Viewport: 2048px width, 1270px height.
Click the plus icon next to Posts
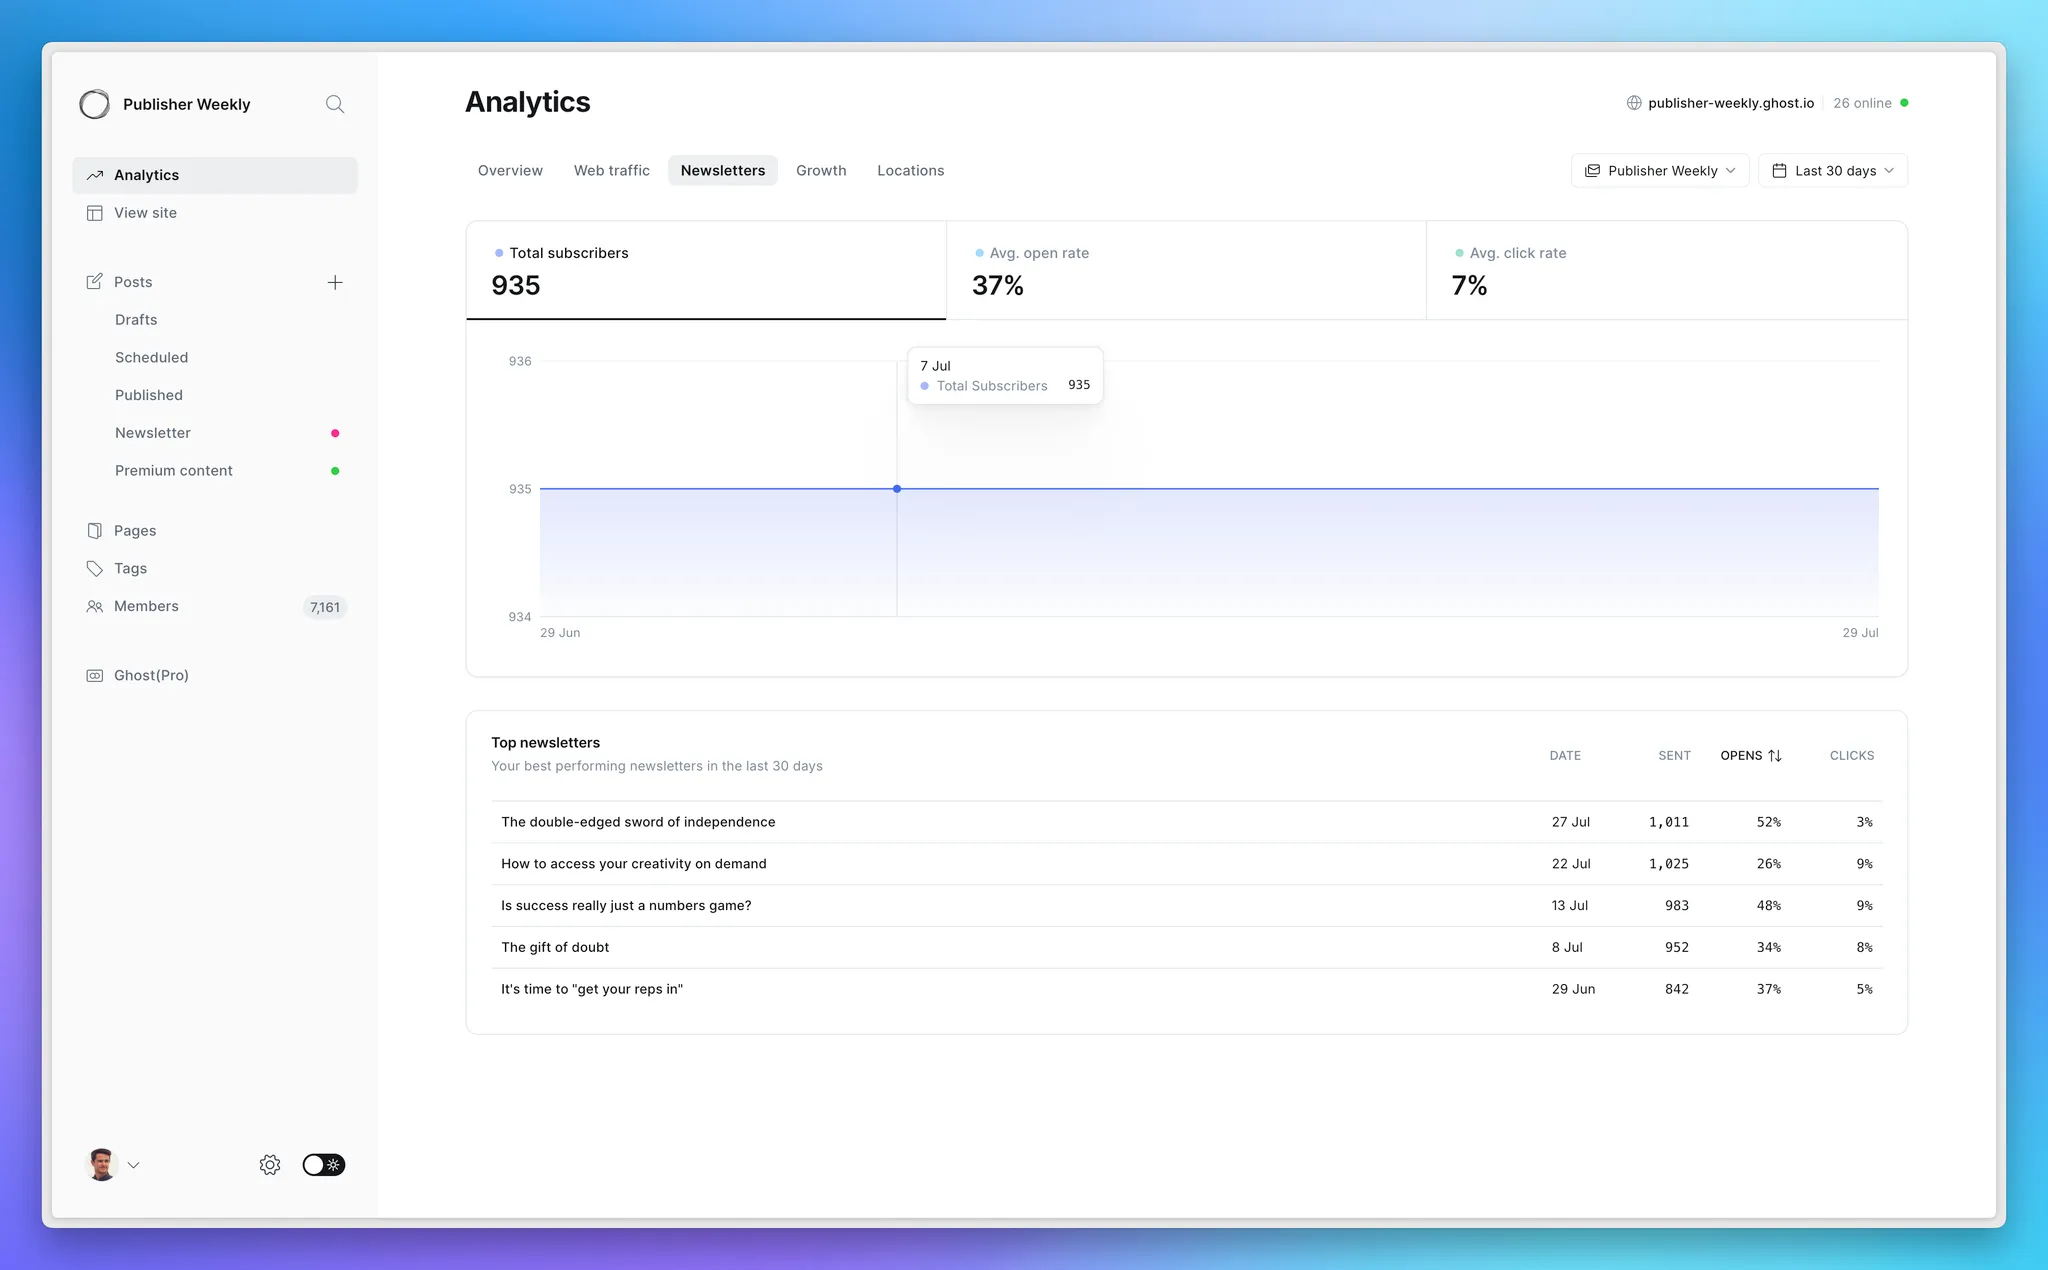pyautogui.click(x=335, y=283)
